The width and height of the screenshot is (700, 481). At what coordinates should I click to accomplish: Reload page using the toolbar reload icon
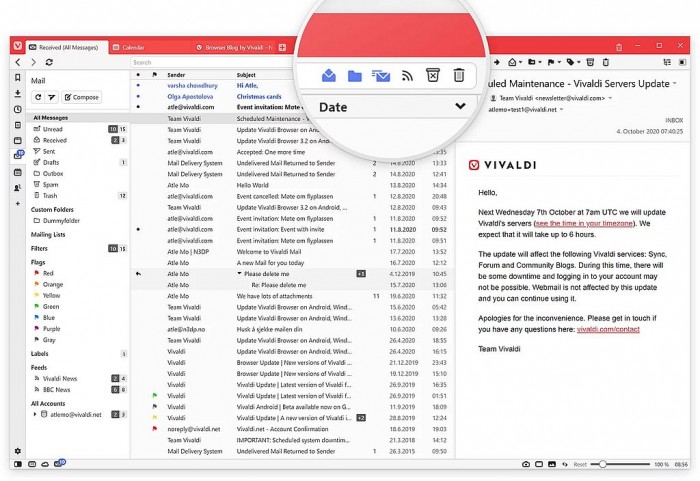[x=50, y=62]
